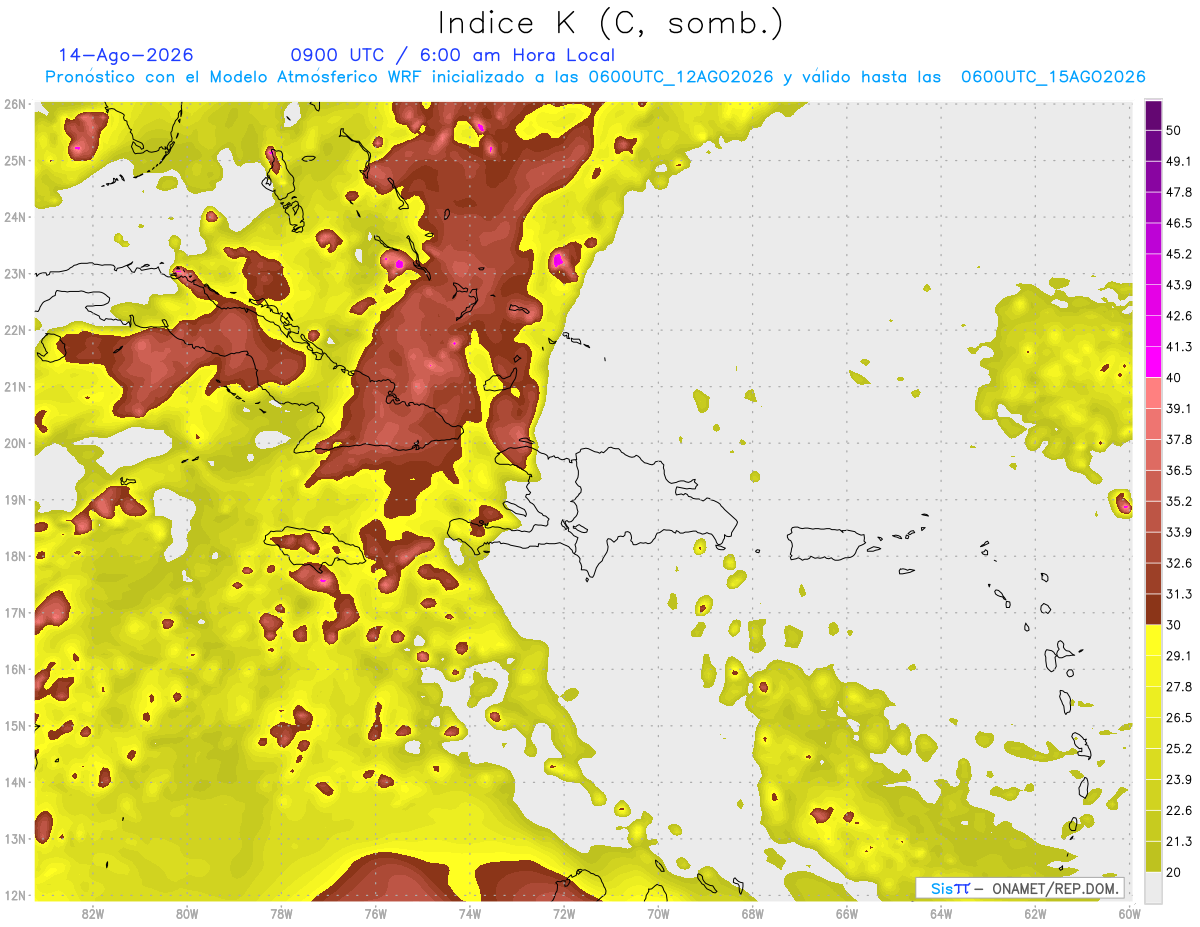
Task: Select the date label "14-Ago-2026"
Action: point(126,55)
